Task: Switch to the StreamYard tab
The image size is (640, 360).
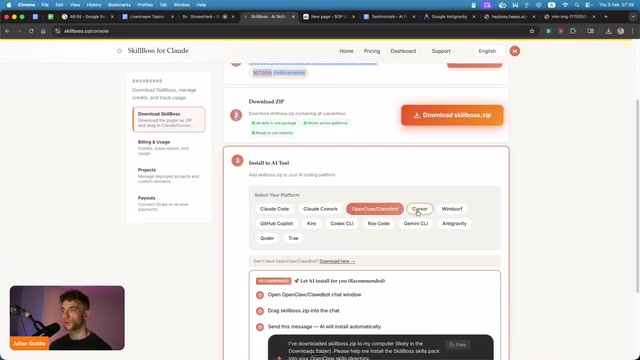Action: point(207,17)
